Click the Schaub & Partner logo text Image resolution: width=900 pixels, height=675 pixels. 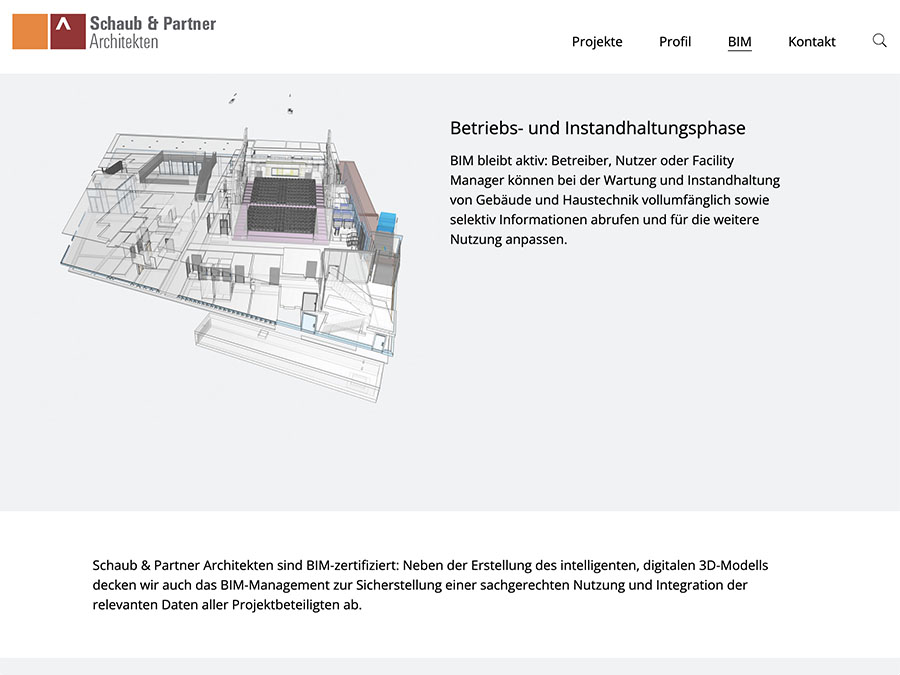pos(152,23)
